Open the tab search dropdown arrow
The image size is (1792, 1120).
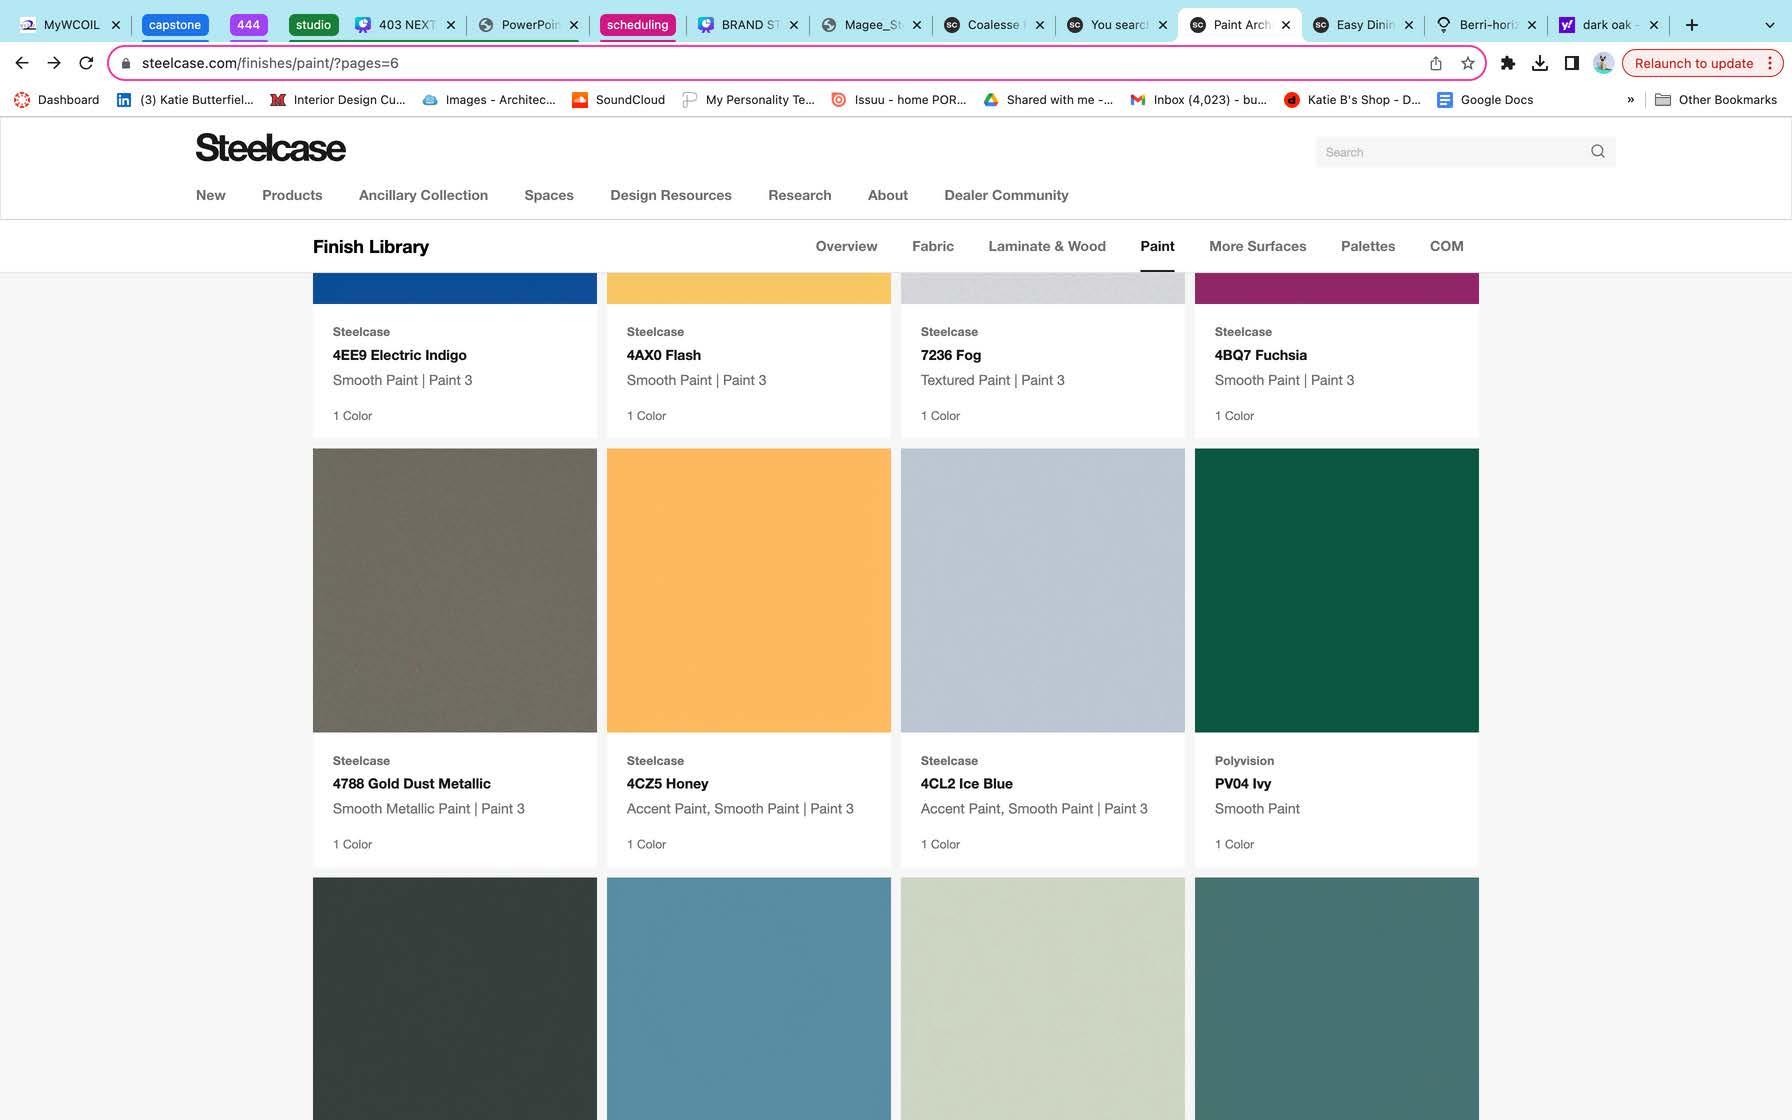coord(1769,25)
